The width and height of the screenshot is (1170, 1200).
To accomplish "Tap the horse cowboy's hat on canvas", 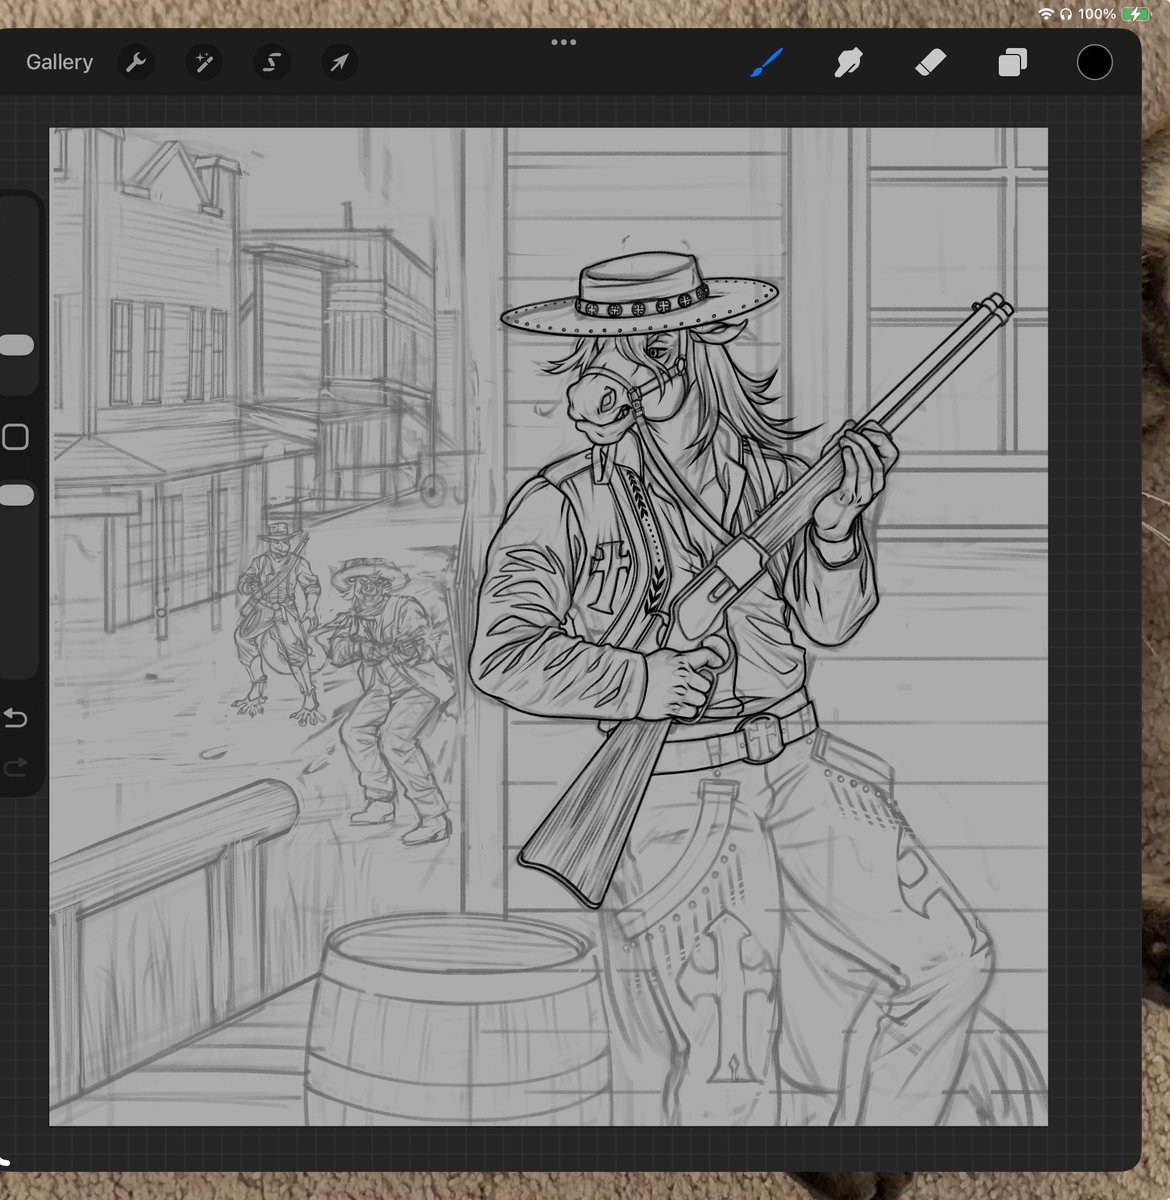I will (639, 292).
